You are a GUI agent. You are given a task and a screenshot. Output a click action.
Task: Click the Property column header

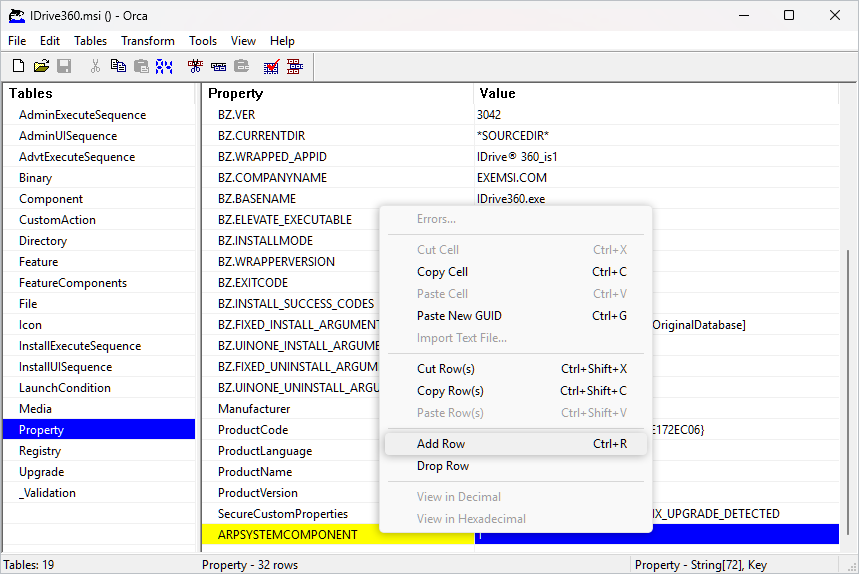[236, 93]
